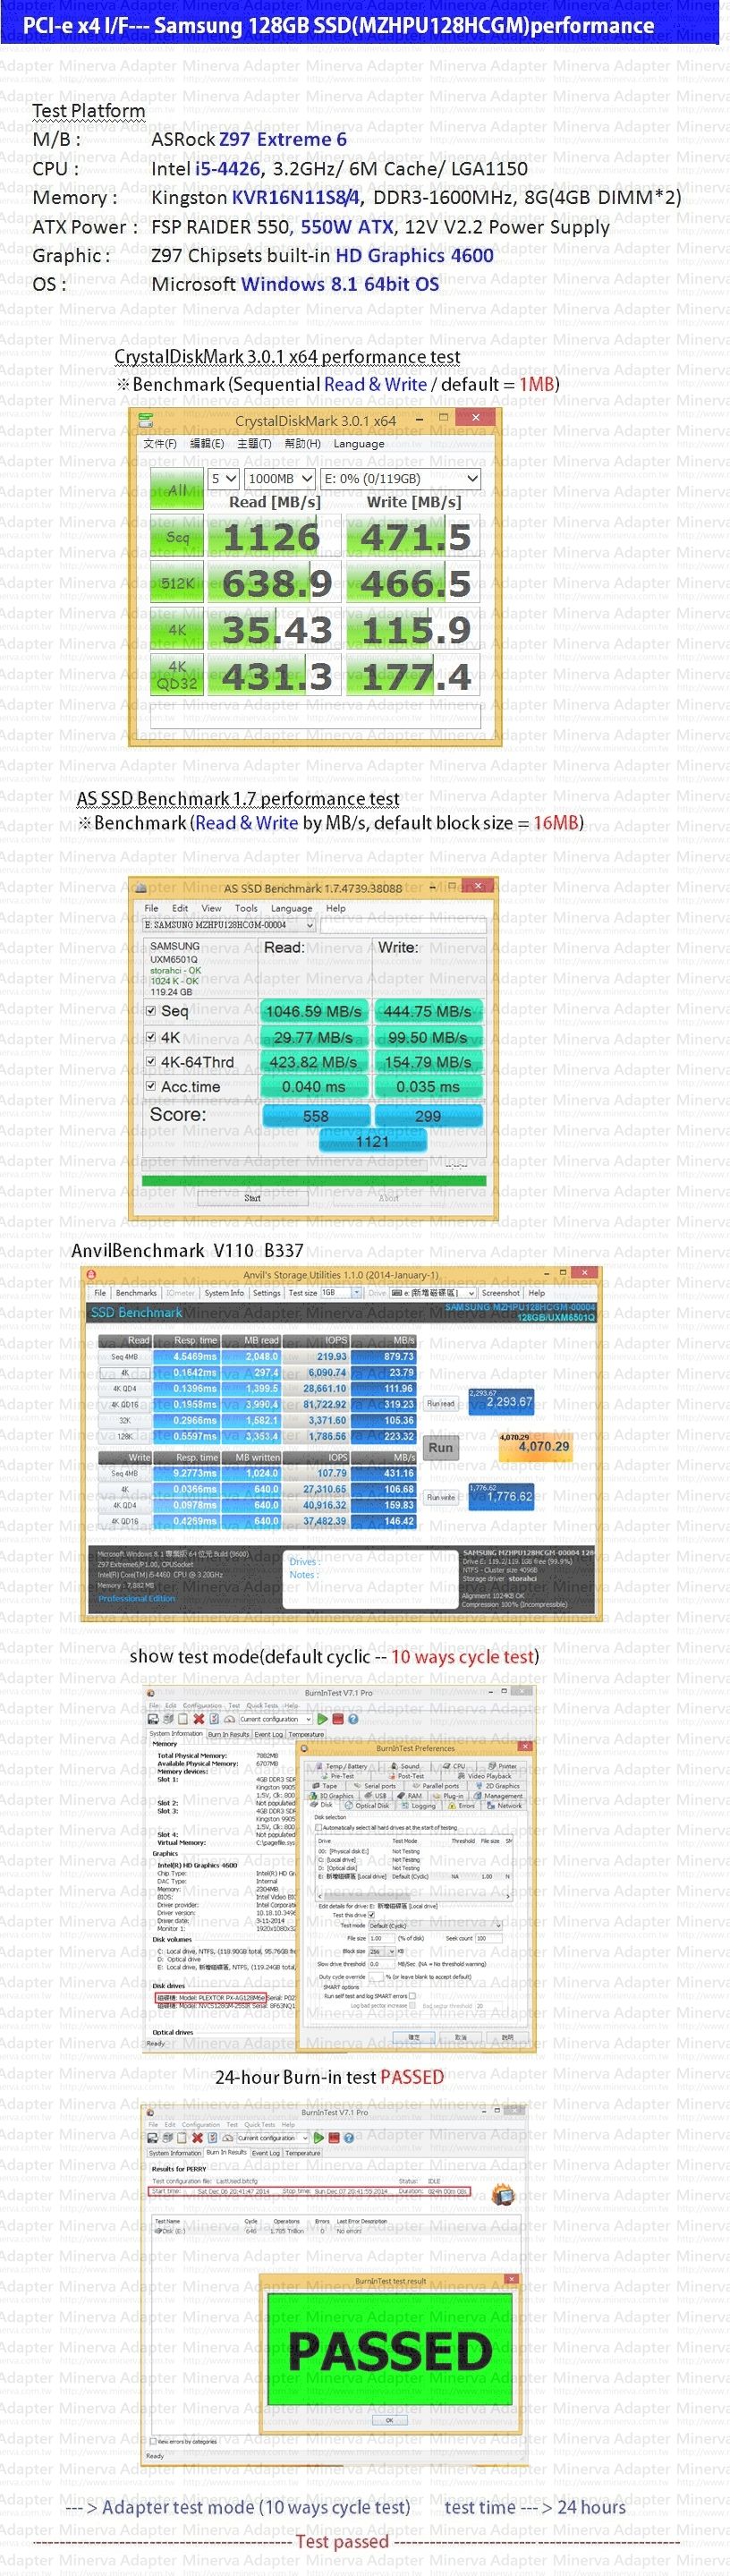Open System Info in Anvil's Storage Utilities
Viewport: 730px width, 2576px height.
pyautogui.click(x=225, y=1293)
